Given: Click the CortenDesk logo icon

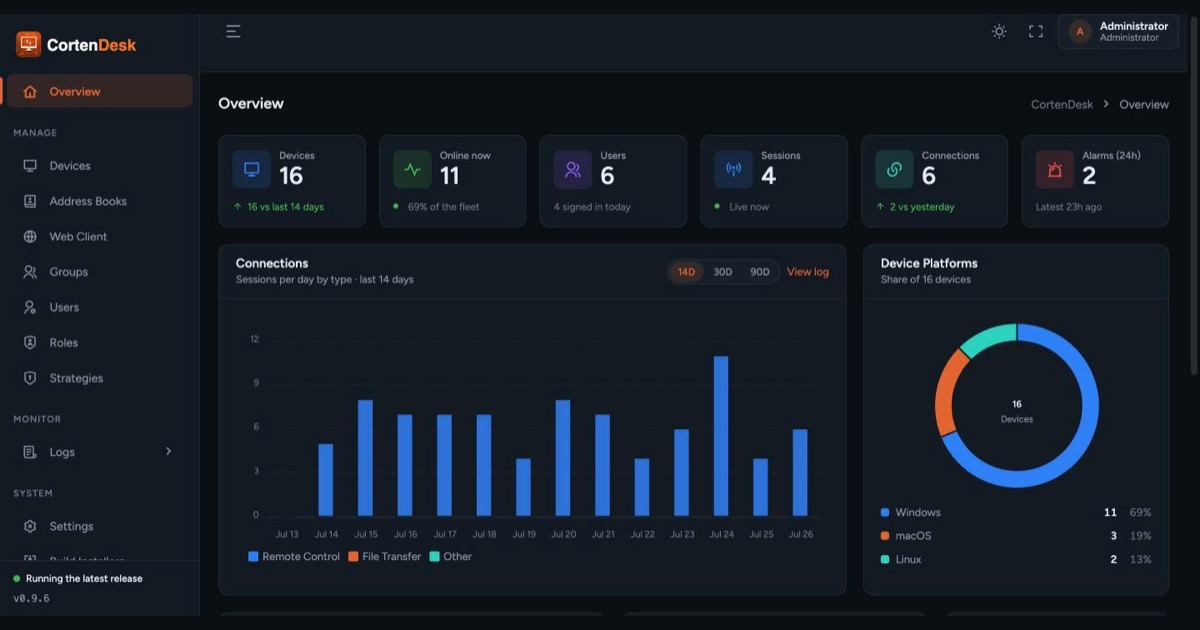Looking at the screenshot, I should (28, 44).
